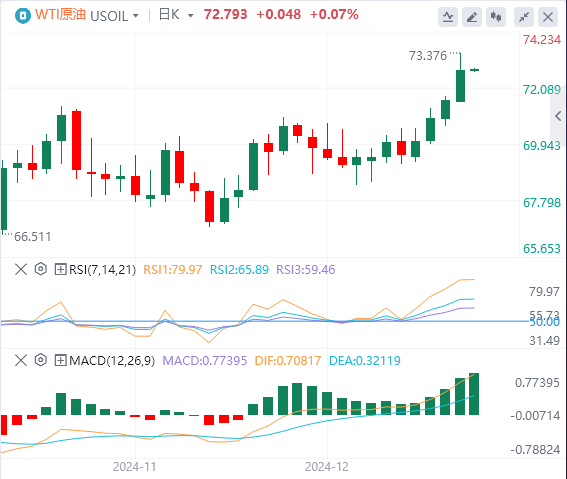Click the +0.048 price change
This screenshot has height=479, width=567.
tap(278, 15)
